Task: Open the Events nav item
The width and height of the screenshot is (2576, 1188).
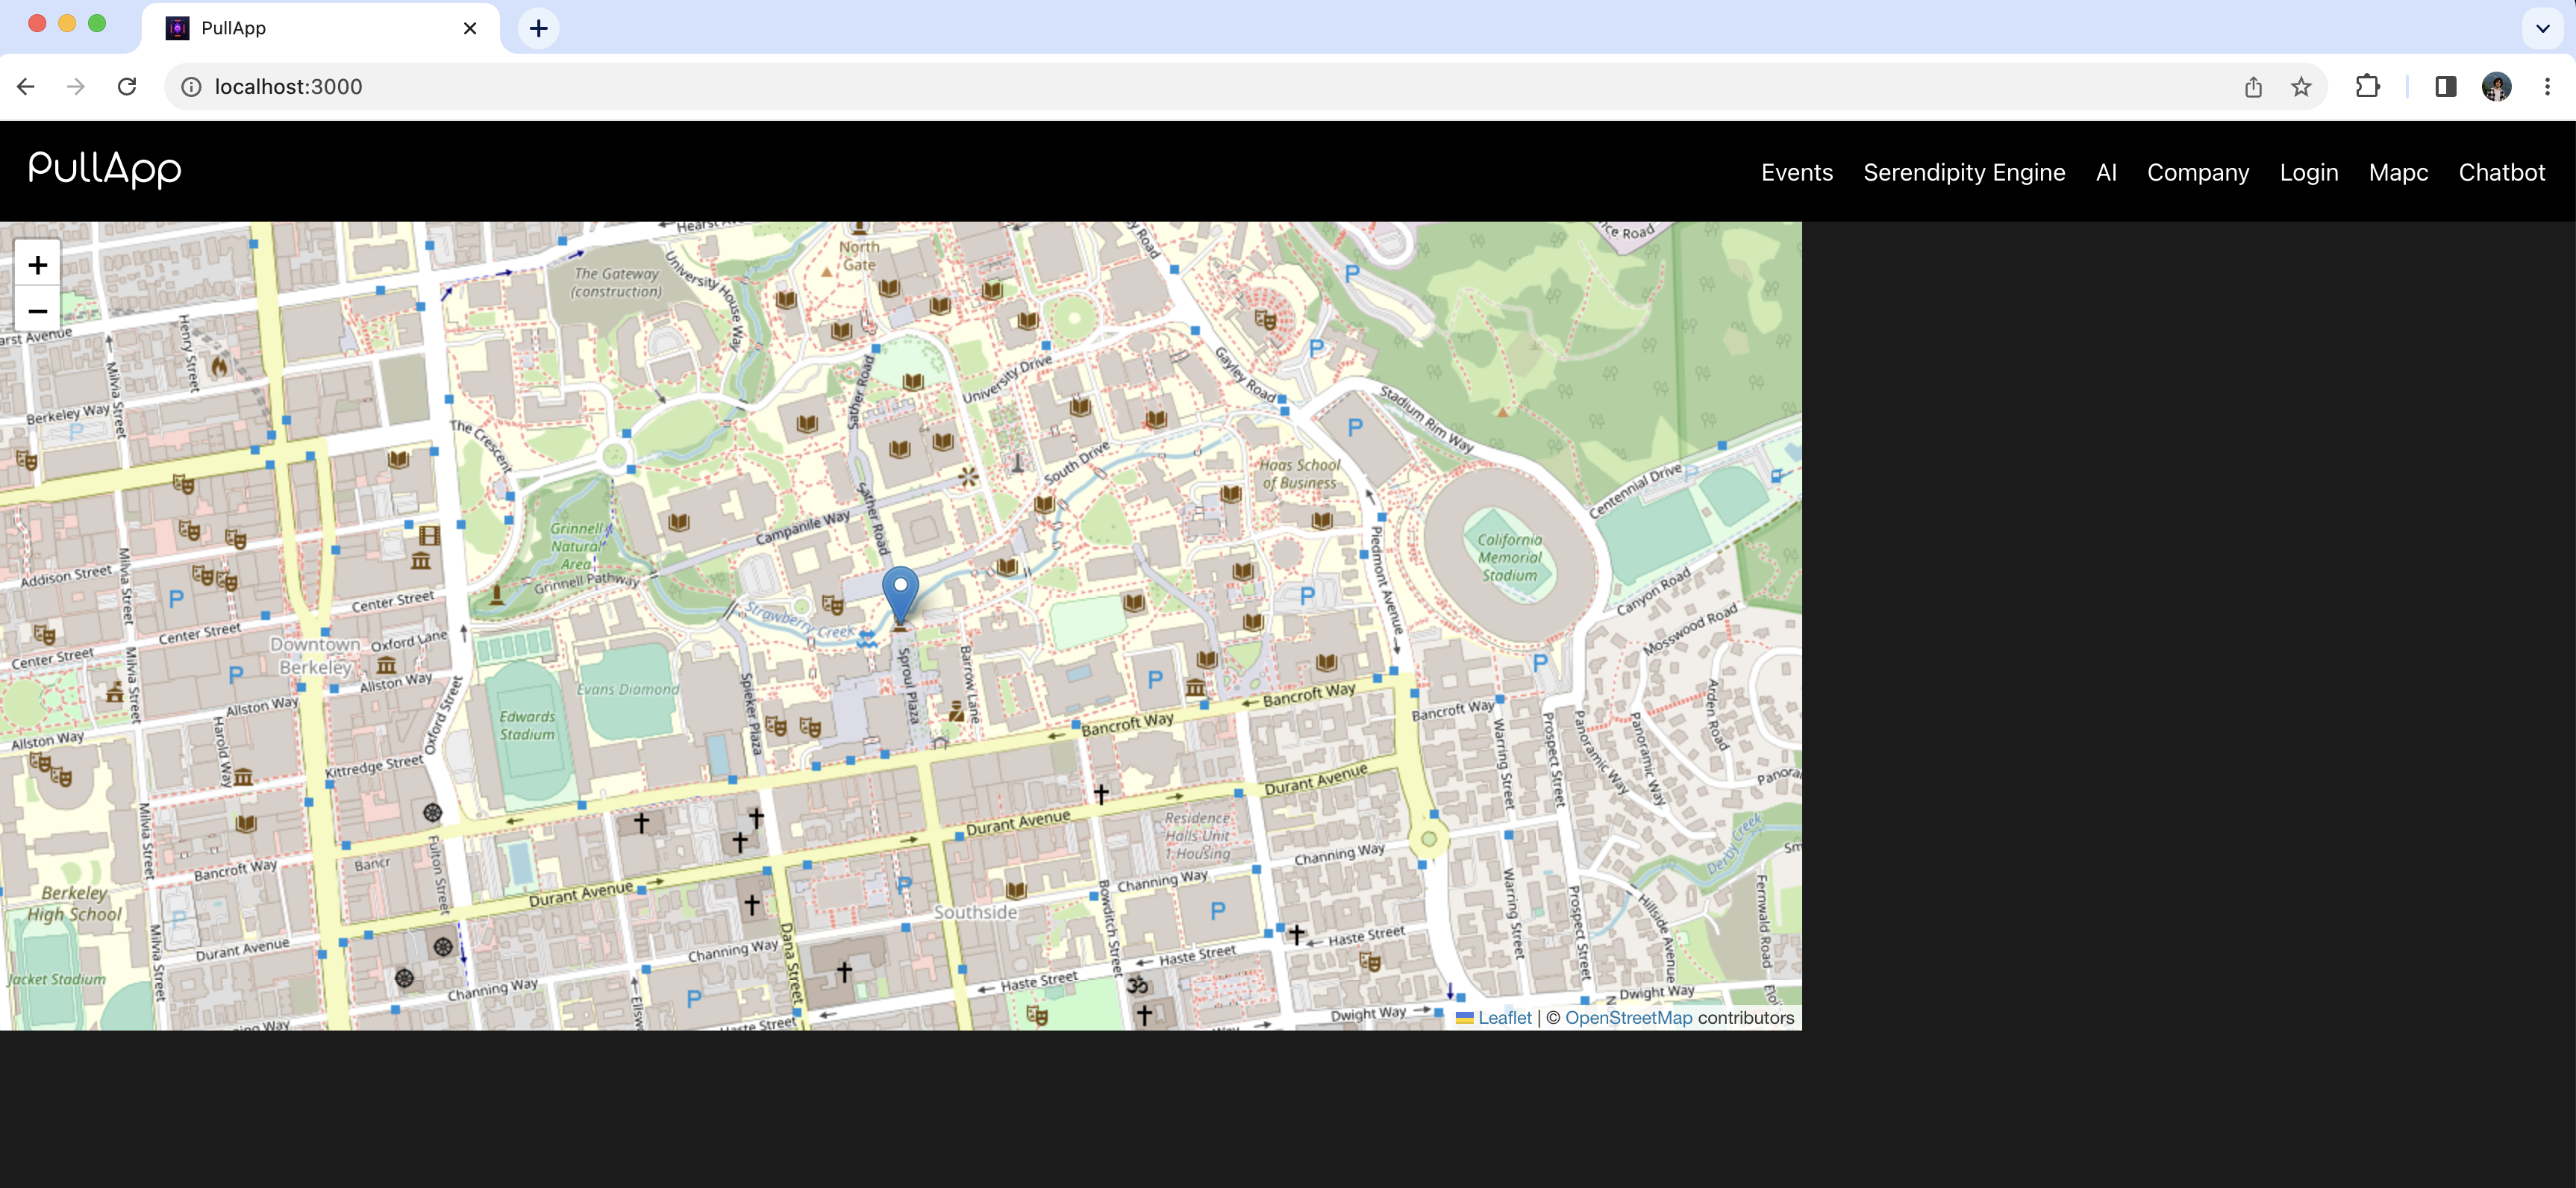Action: pyautogui.click(x=1796, y=172)
